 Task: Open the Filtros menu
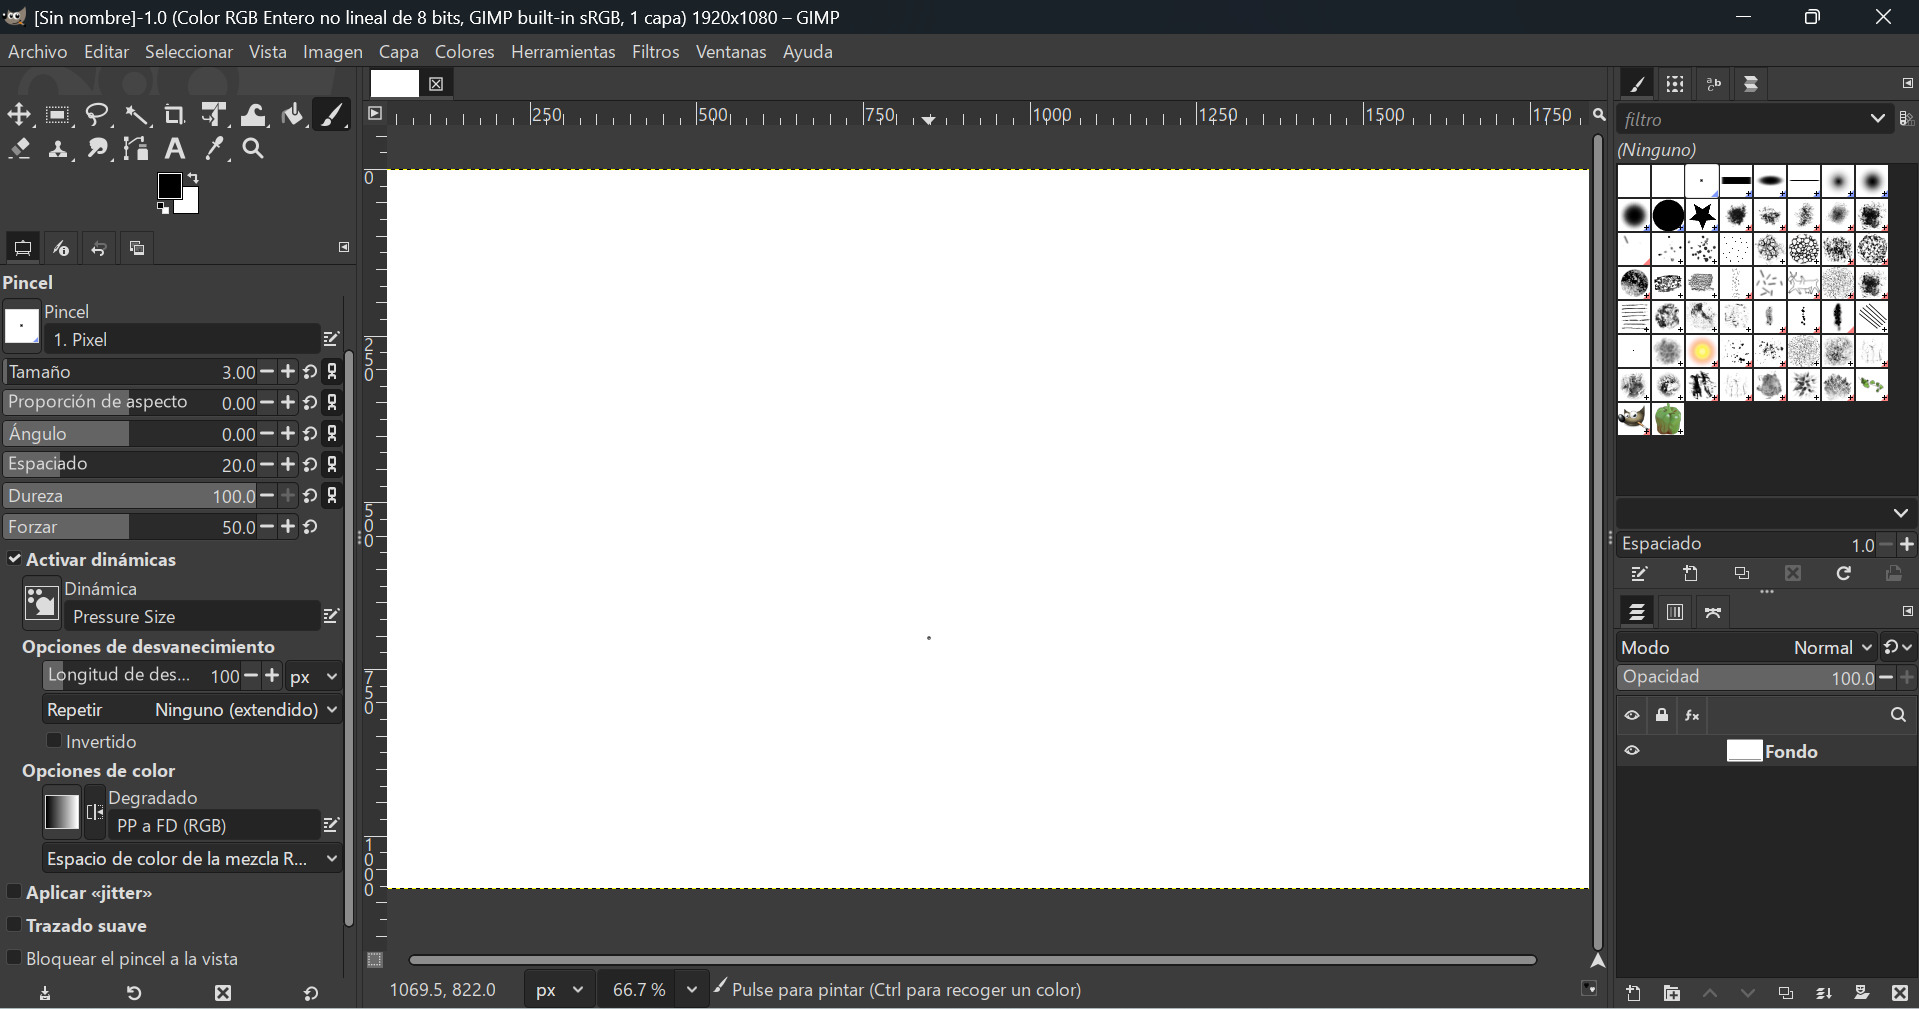[655, 51]
